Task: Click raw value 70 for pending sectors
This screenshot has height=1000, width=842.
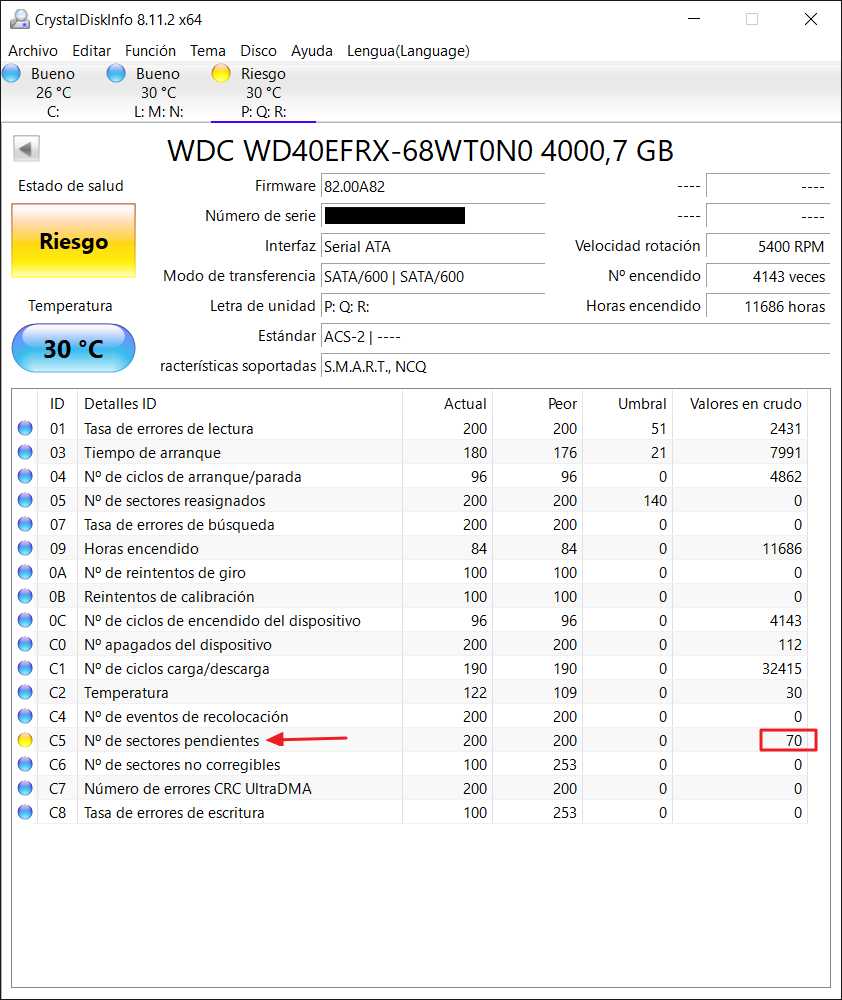Action: (794, 740)
